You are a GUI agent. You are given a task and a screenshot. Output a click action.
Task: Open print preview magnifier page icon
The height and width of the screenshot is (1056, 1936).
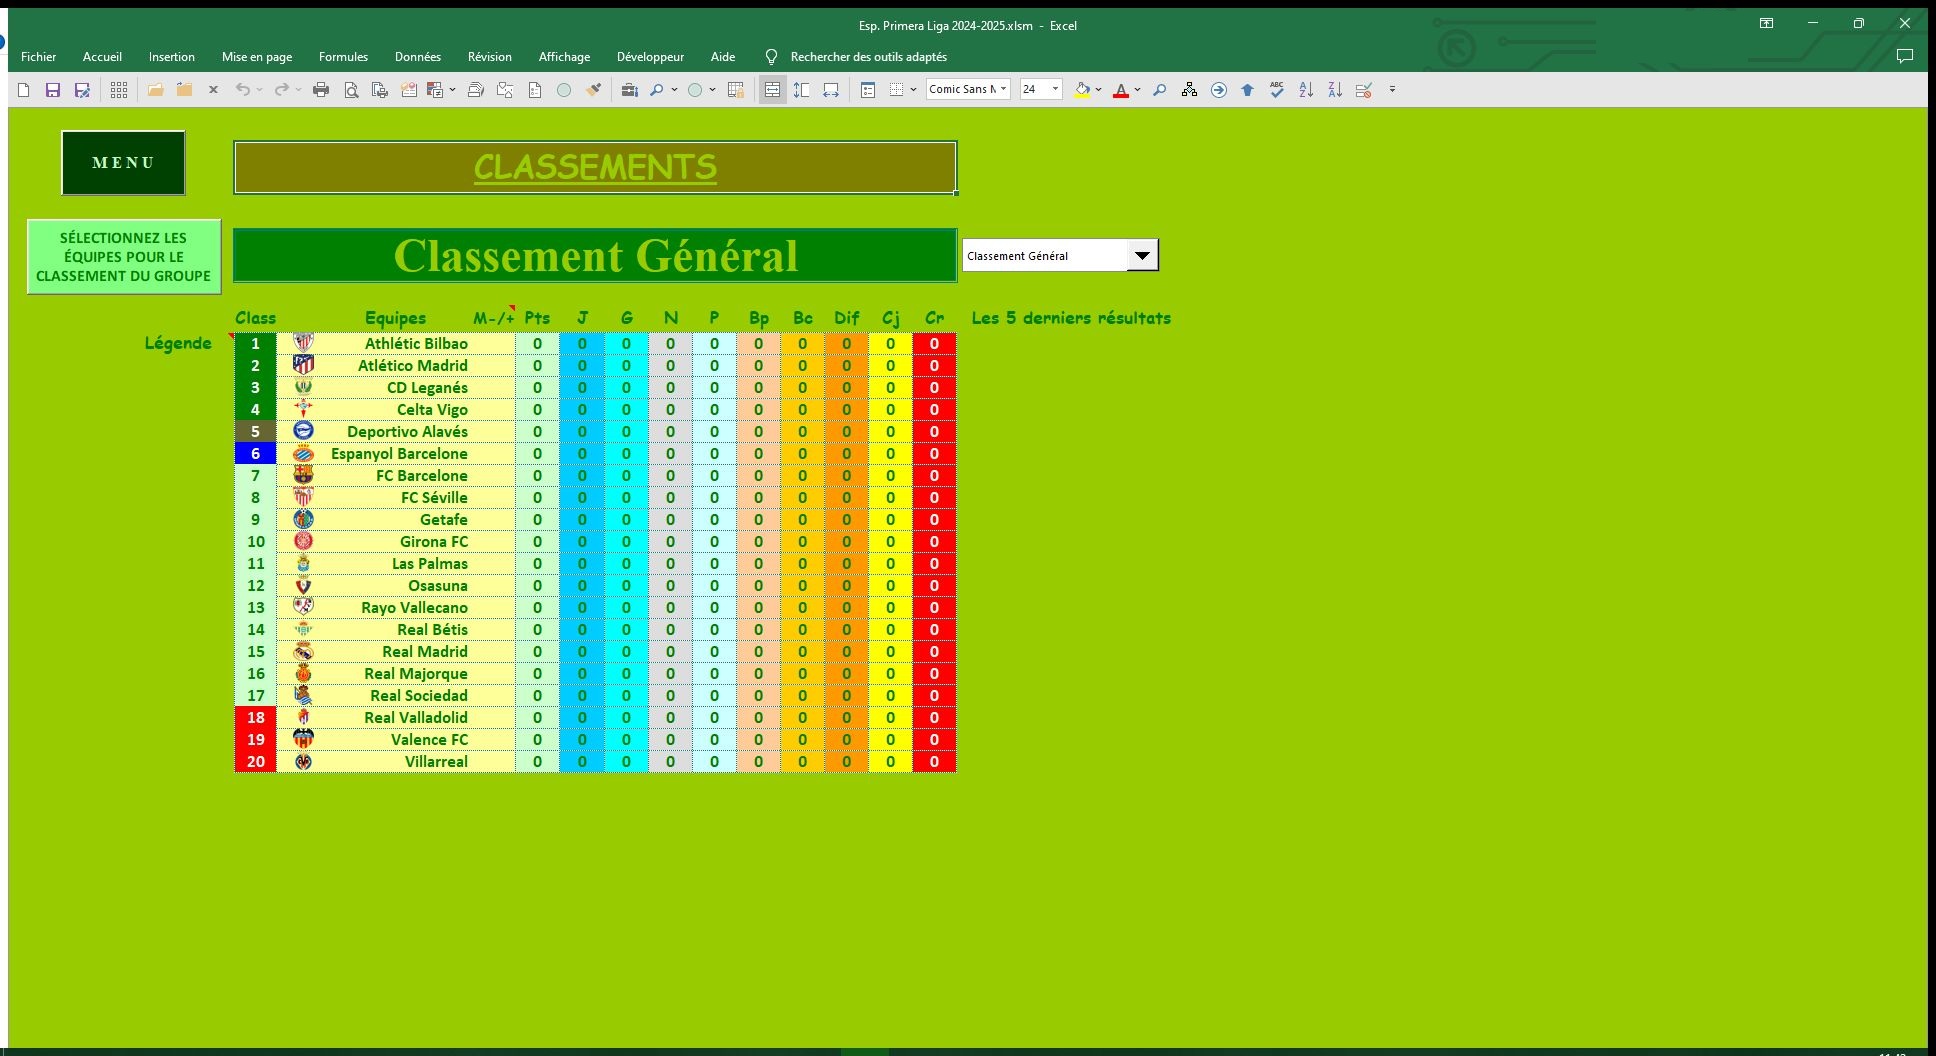[x=351, y=90]
